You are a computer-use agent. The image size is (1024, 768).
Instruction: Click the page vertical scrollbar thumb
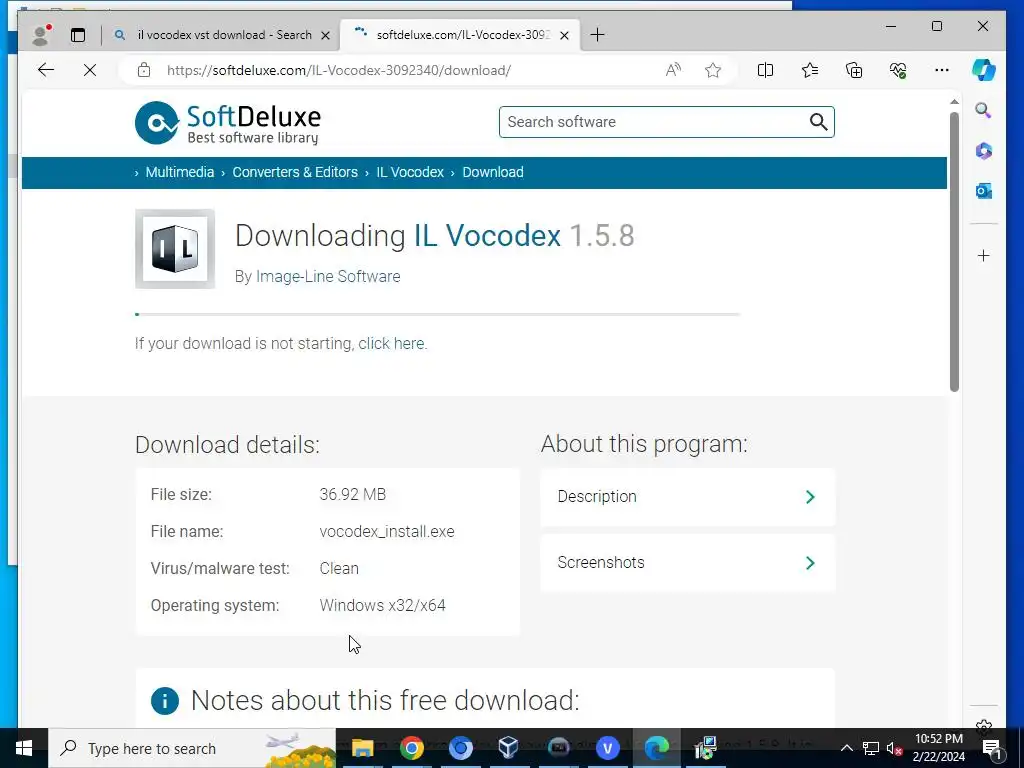pos(954,251)
